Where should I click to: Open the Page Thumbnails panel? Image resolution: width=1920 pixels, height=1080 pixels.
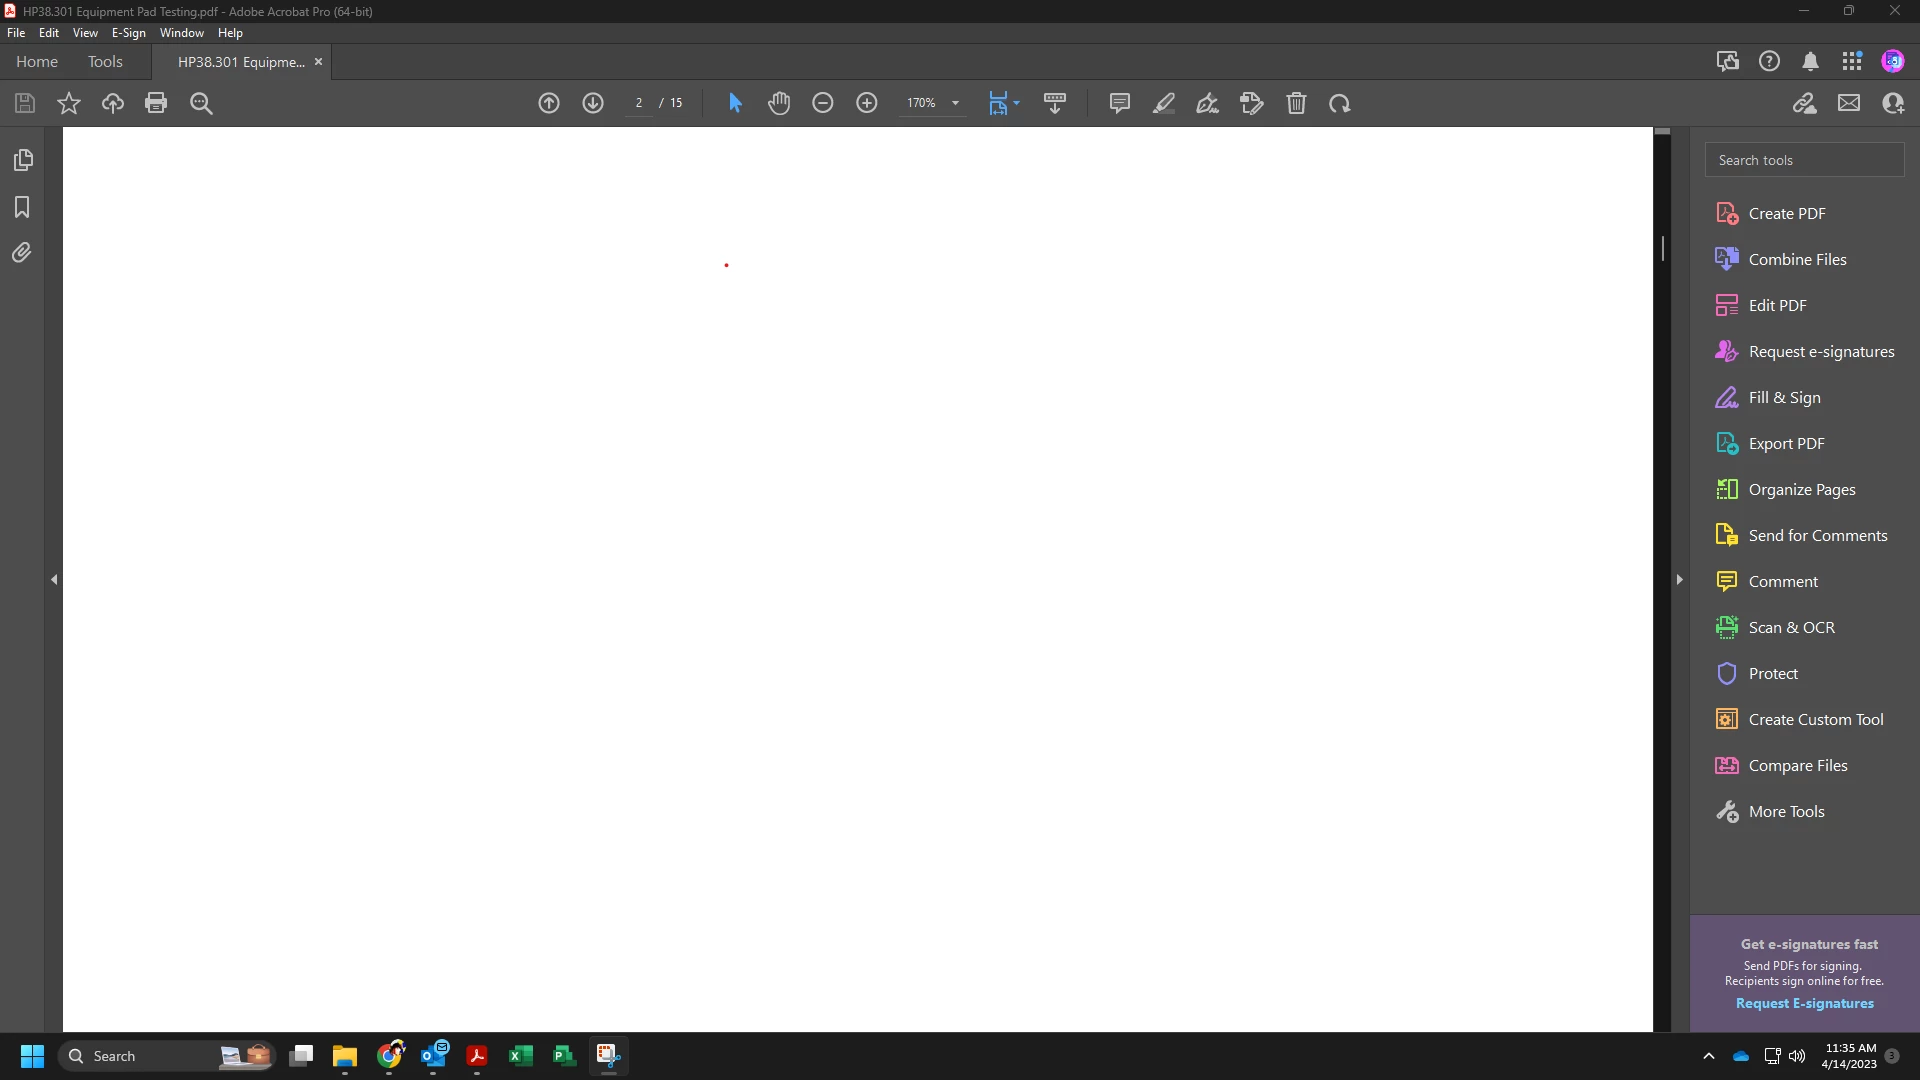[22, 160]
